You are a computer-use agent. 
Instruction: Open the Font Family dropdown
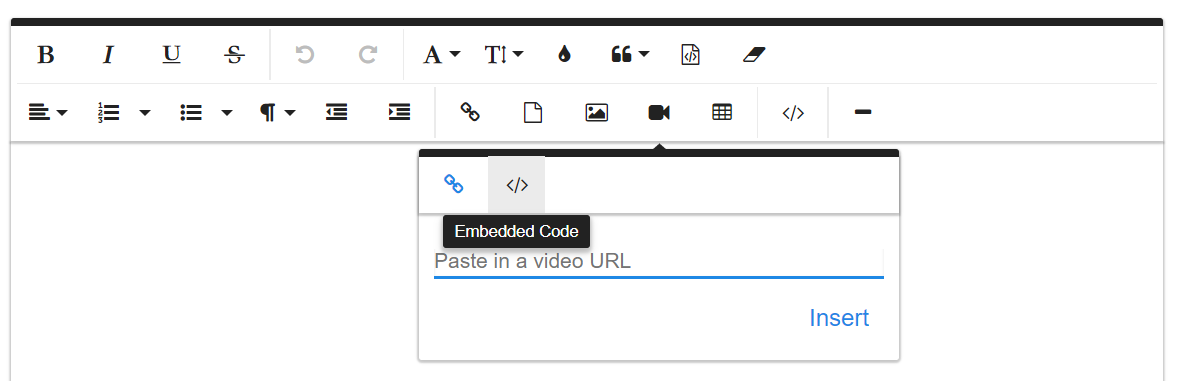441,55
